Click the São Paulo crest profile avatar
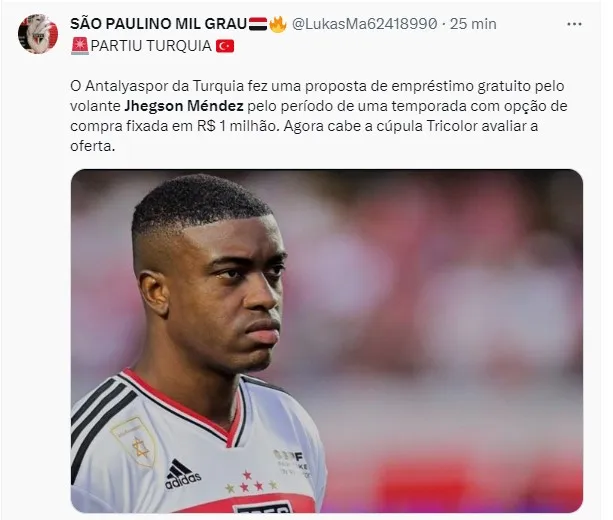This screenshot has height=520, width=613. [38, 34]
